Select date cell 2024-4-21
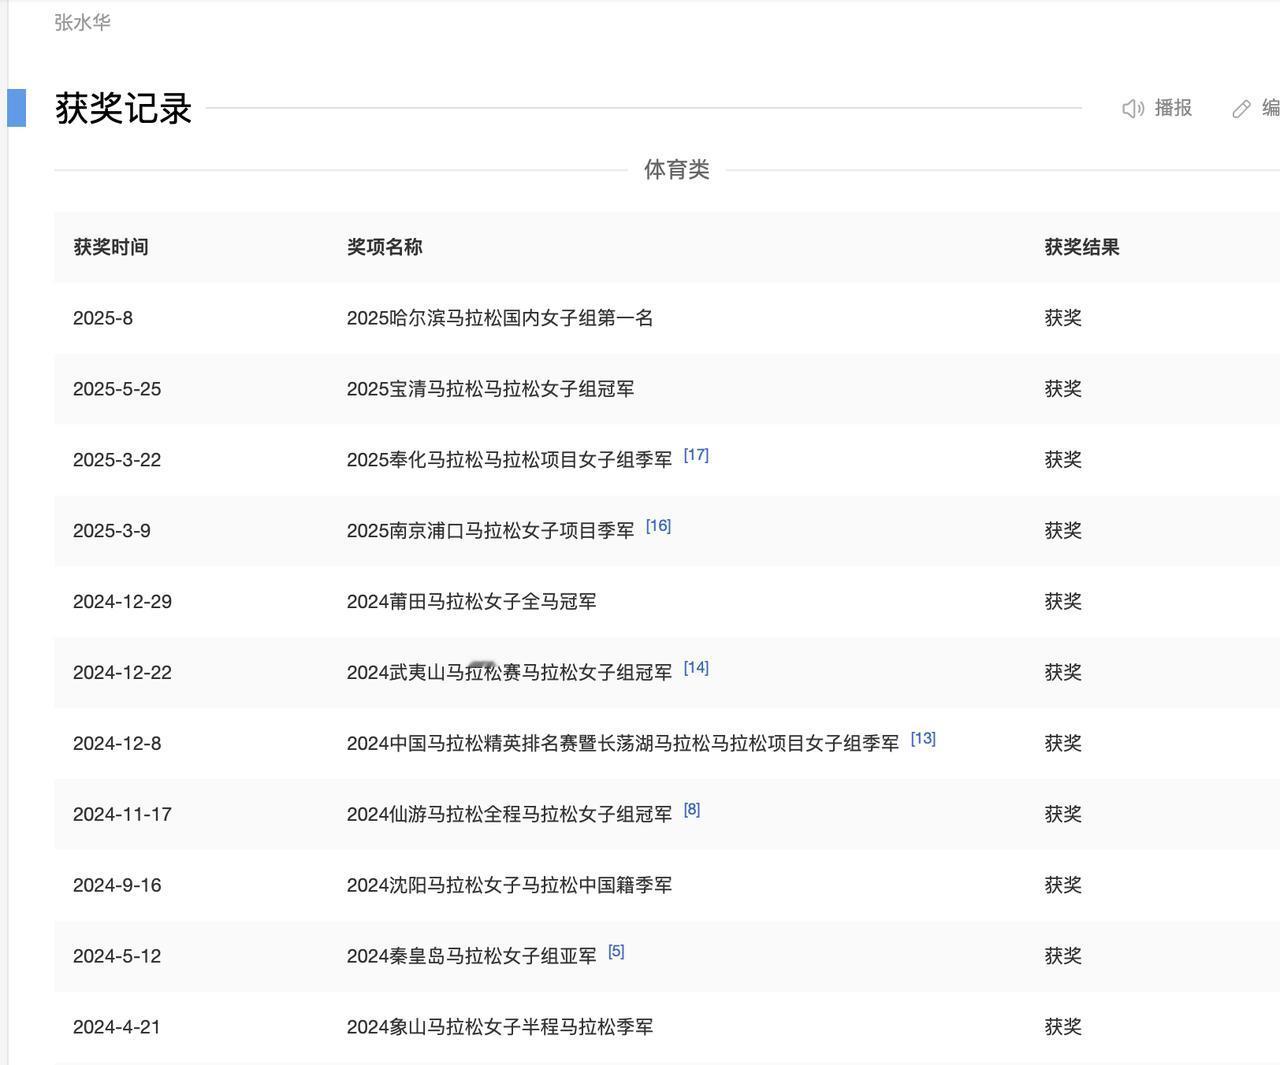This screenshot has height=1065, width=1280. 116,1028
